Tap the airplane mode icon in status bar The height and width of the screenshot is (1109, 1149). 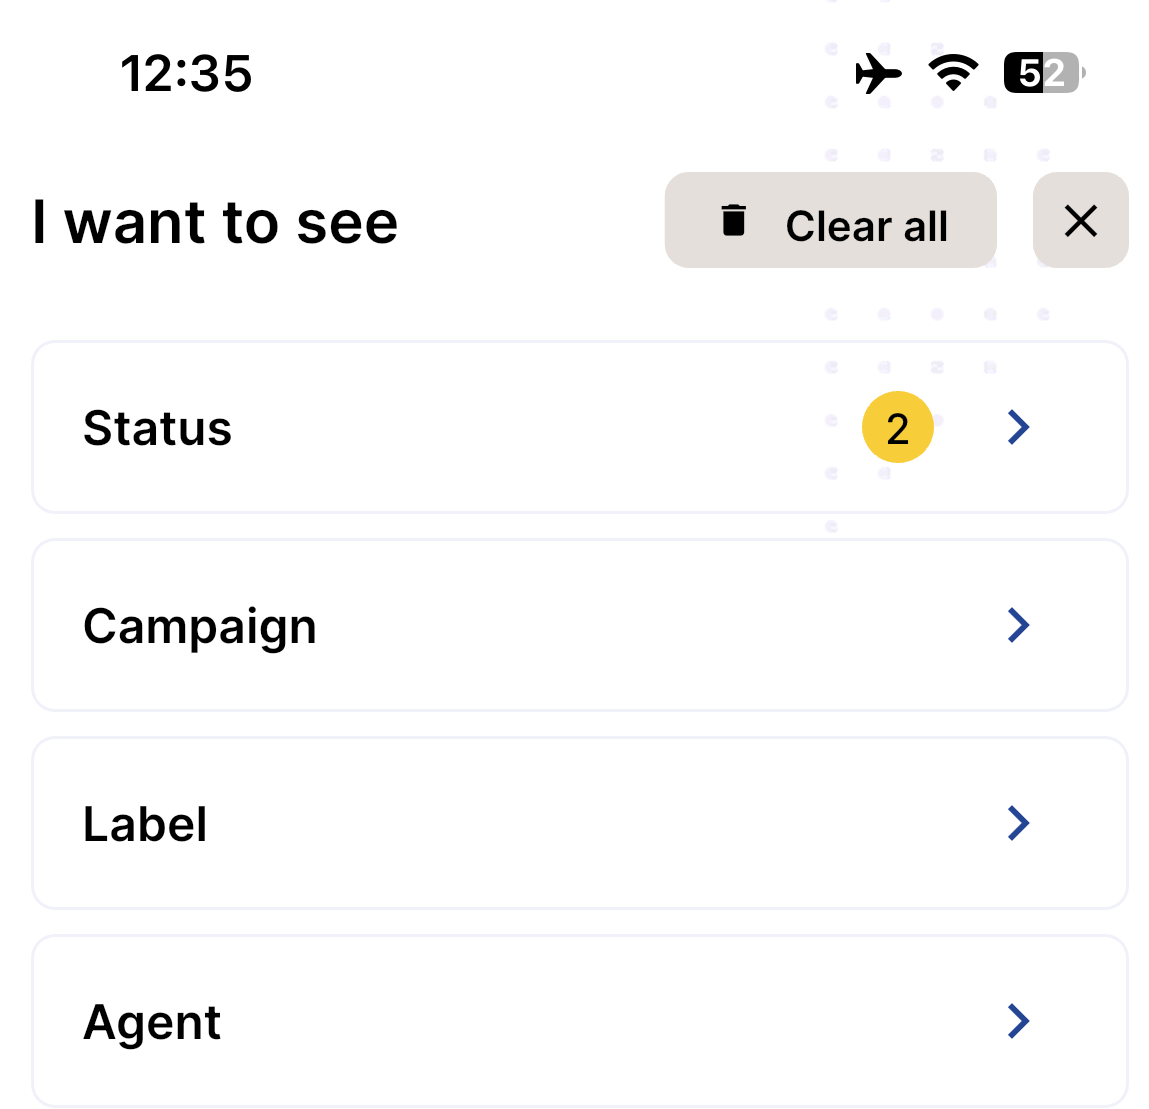coord(879,73)
